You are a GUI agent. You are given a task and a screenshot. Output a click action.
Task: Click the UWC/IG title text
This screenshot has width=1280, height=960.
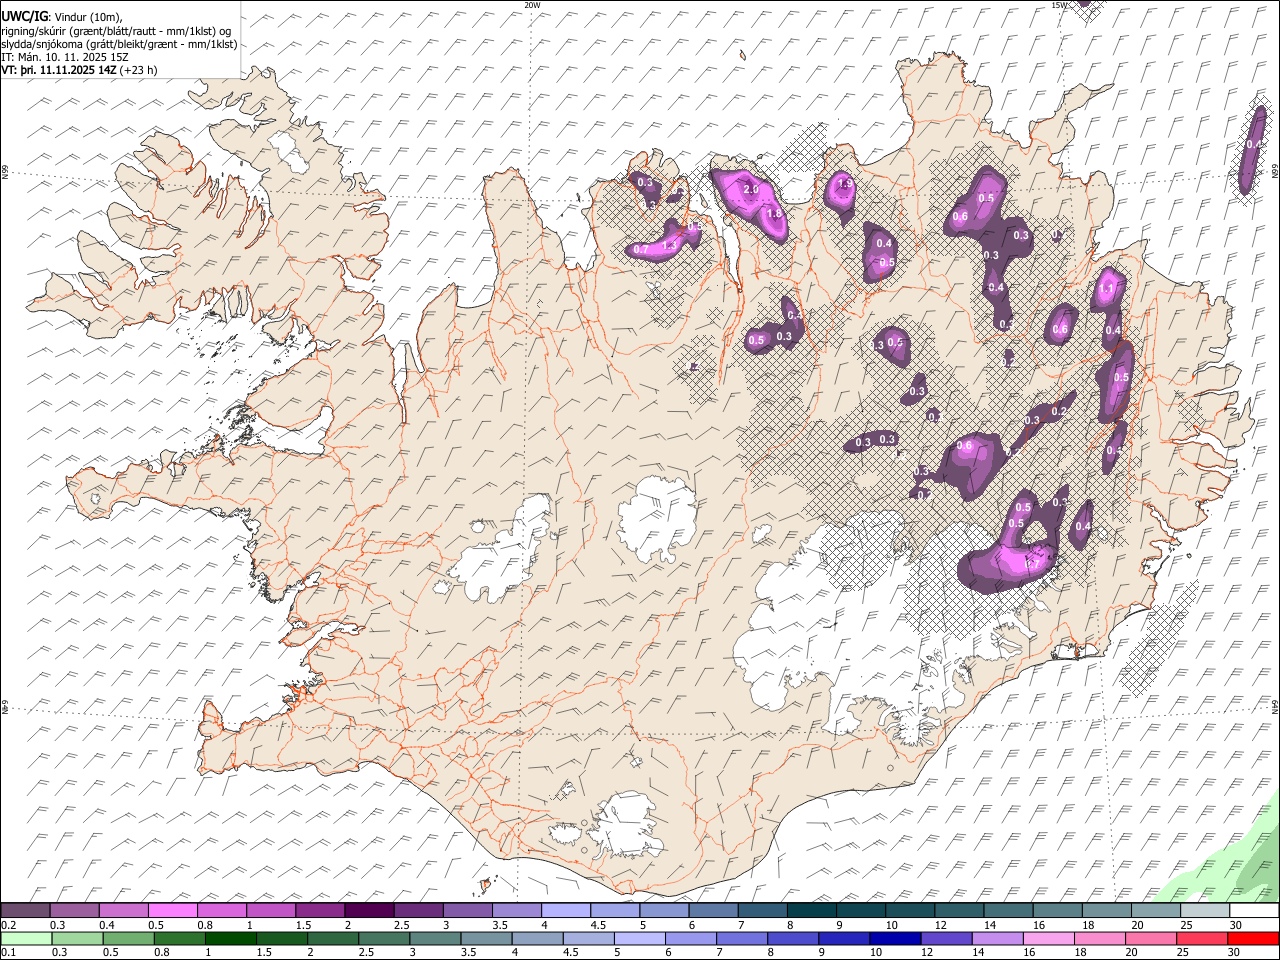(23, 15)
